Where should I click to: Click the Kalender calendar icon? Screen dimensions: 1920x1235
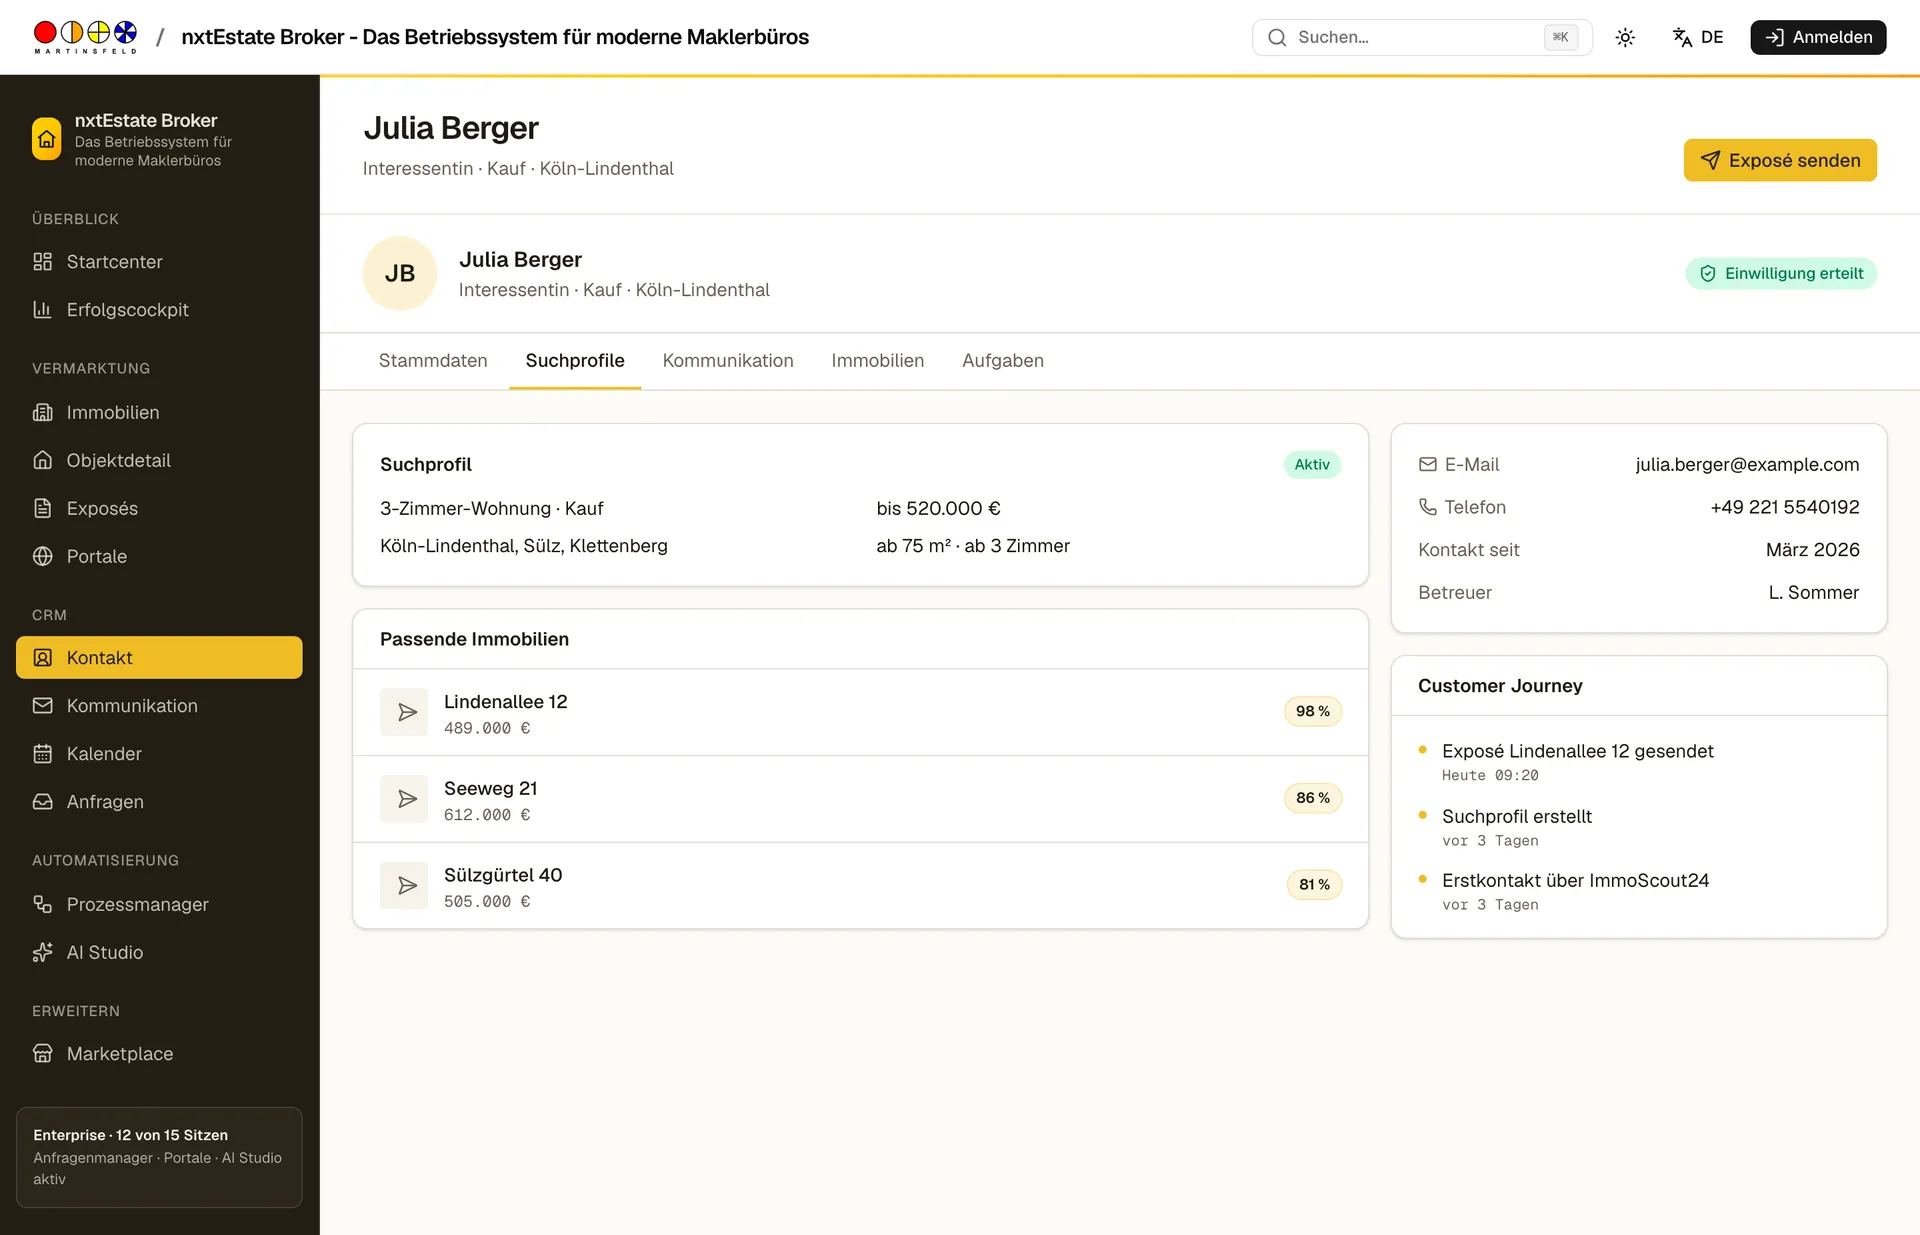click(x=43, y=754)
